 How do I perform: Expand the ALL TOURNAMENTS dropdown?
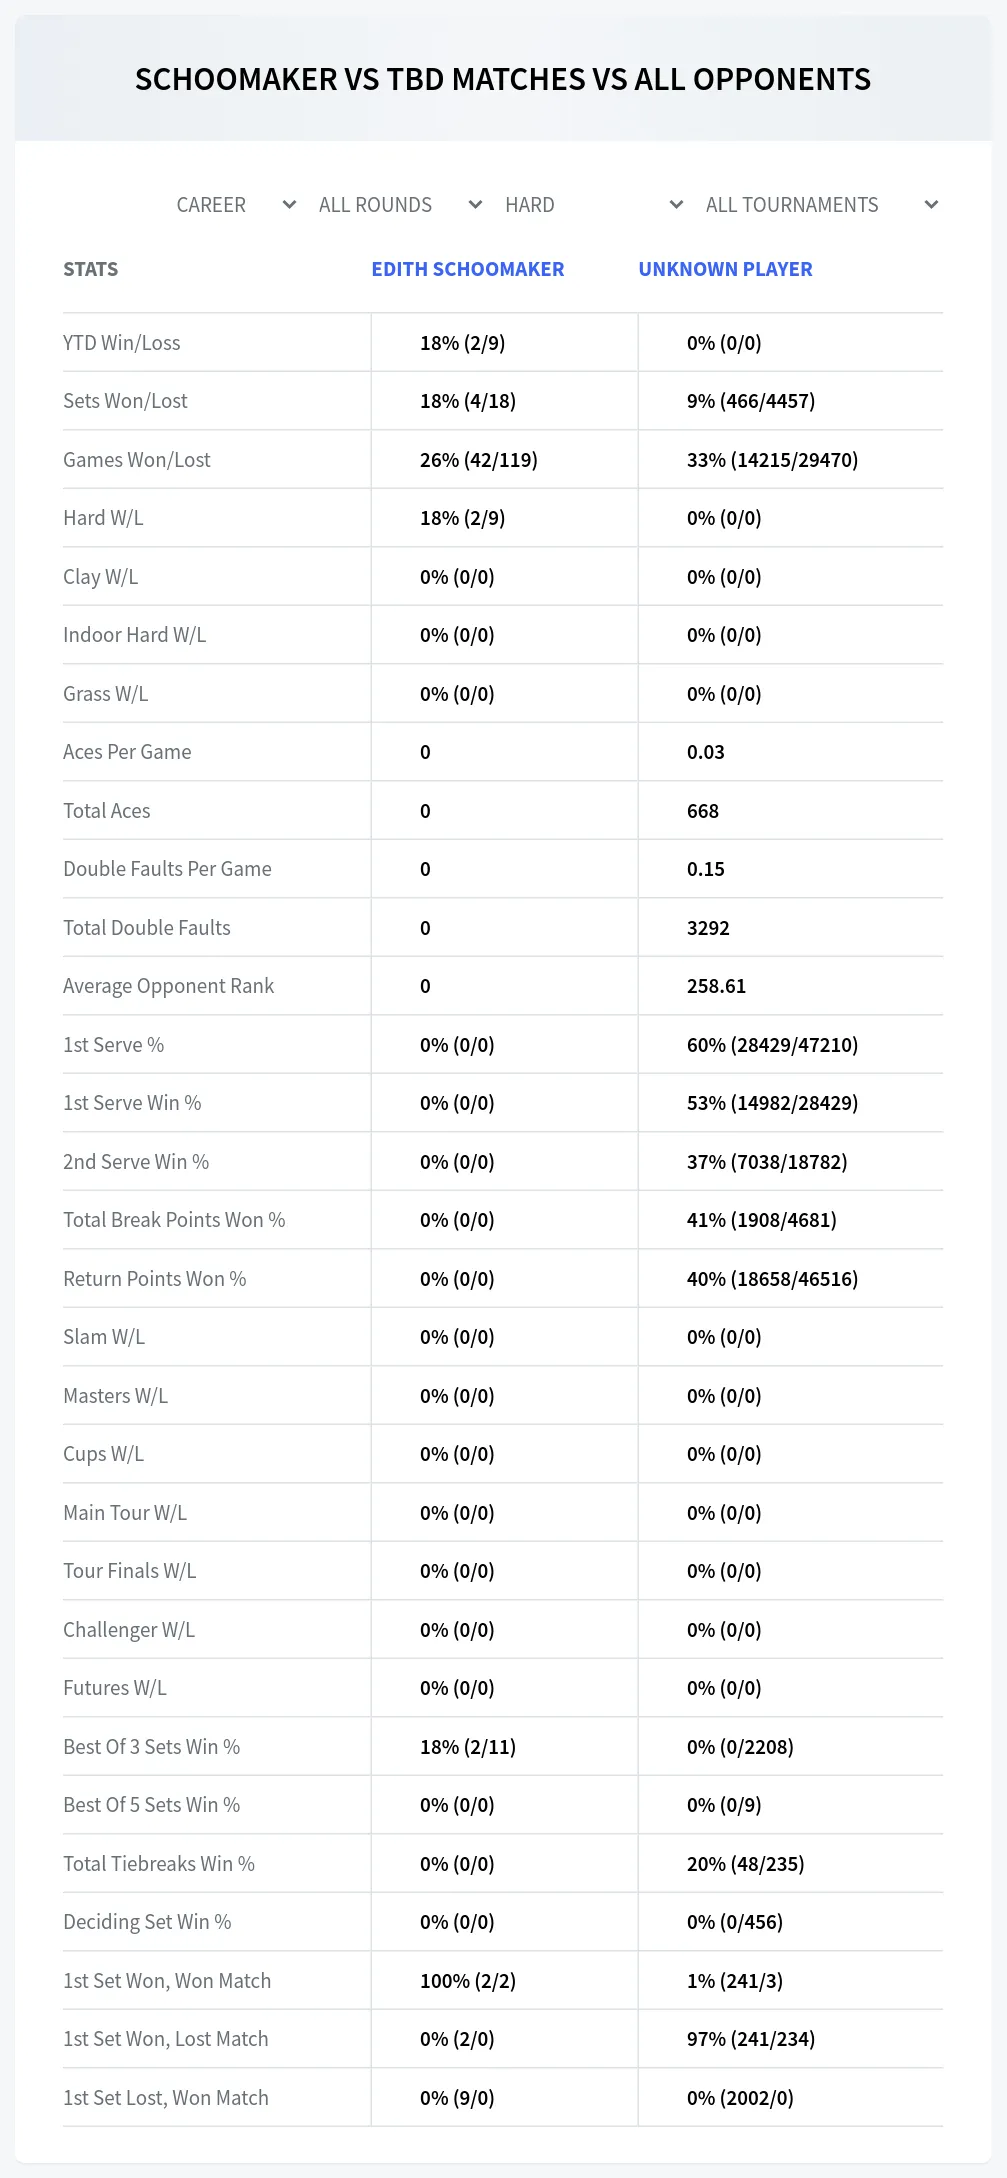(822, 205)
